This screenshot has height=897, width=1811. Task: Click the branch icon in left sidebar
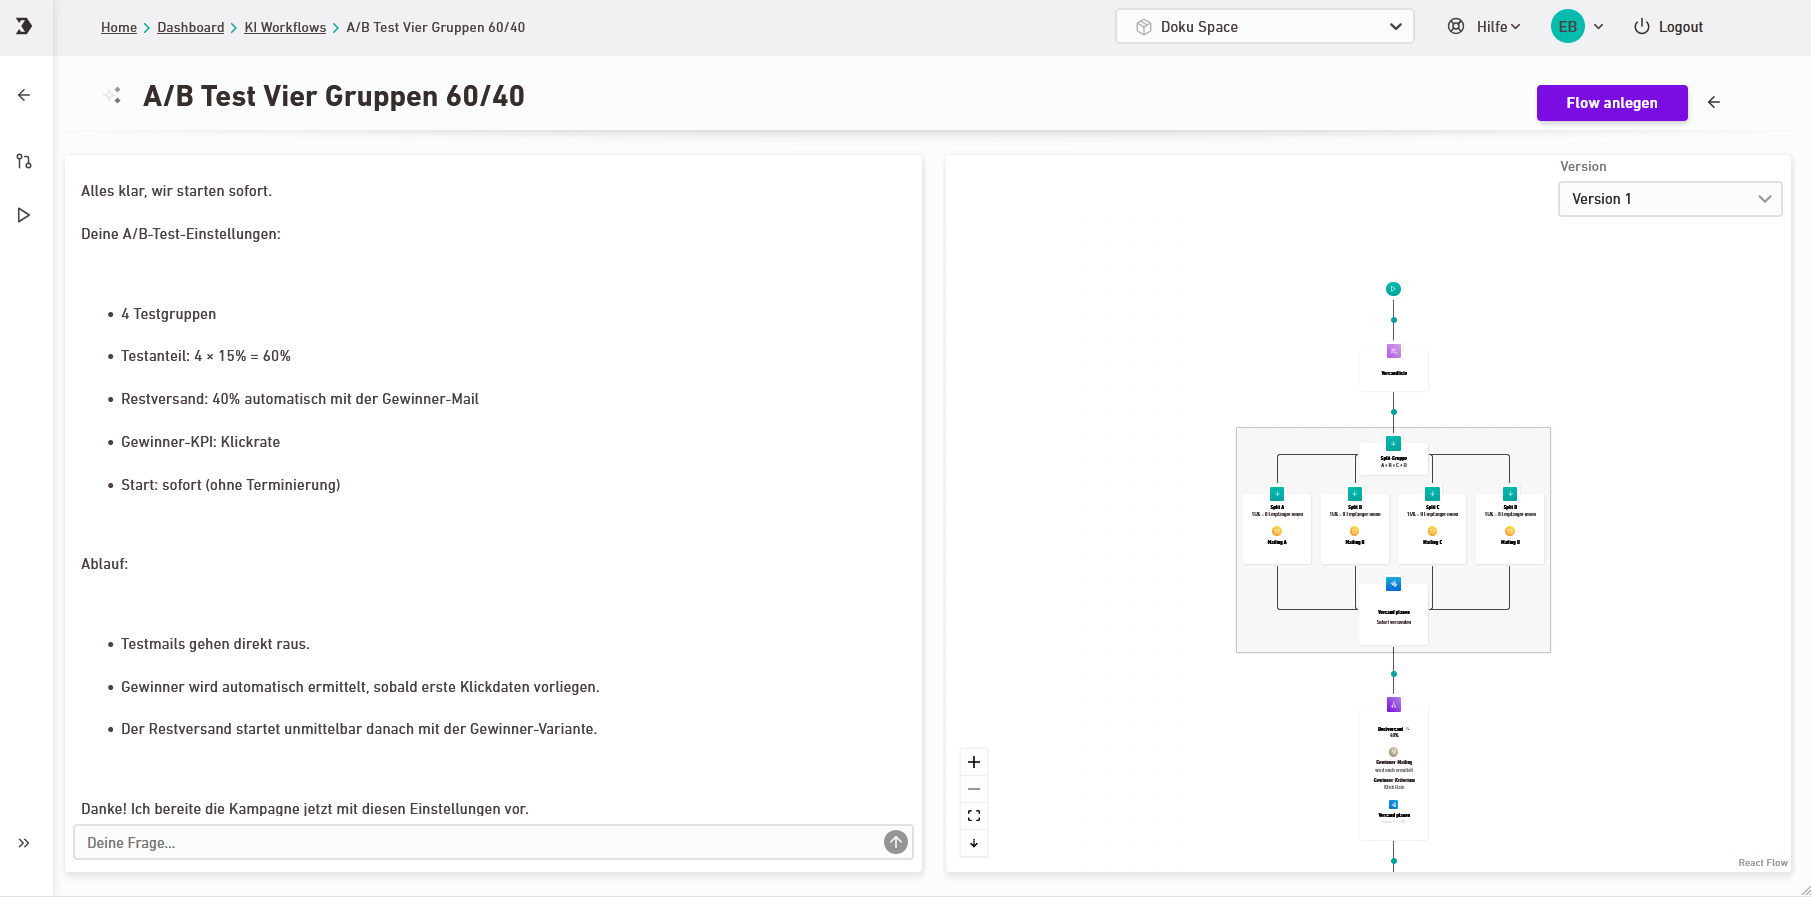pos(24,161)
